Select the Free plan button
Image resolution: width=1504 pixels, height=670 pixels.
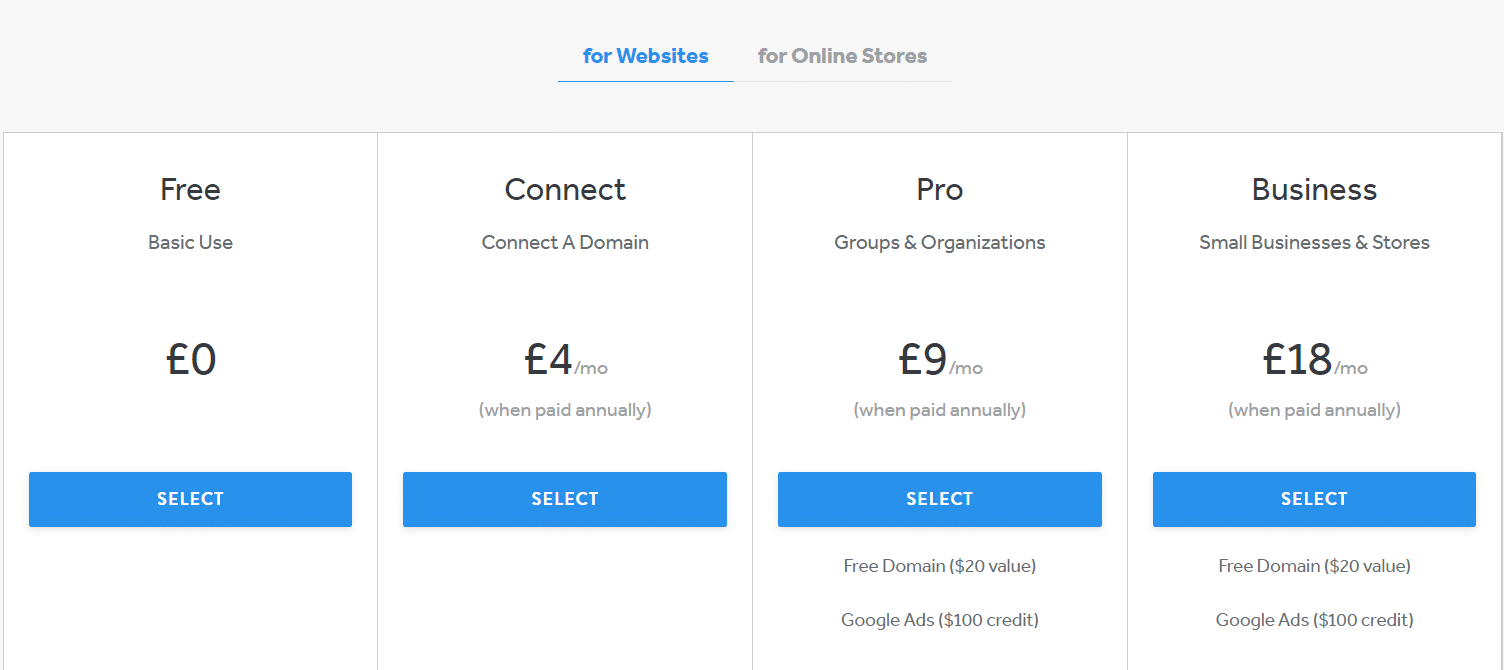click(x=190, y=499)
